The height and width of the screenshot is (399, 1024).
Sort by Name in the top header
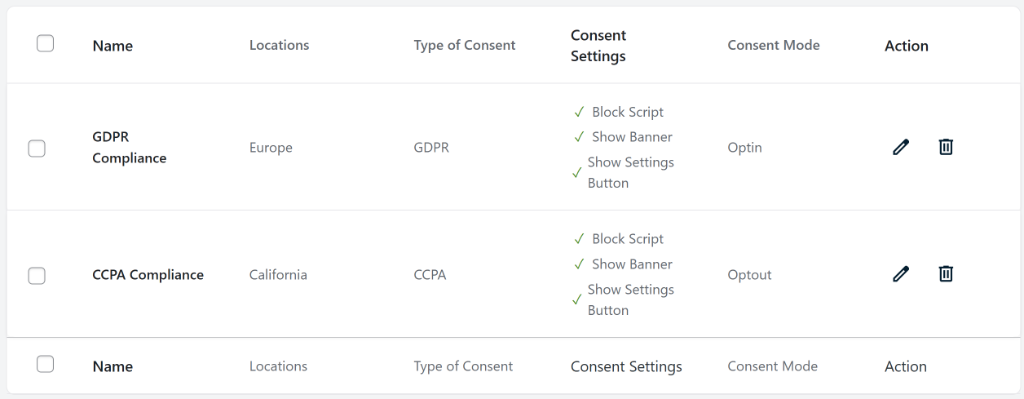[x=112, y=46]
